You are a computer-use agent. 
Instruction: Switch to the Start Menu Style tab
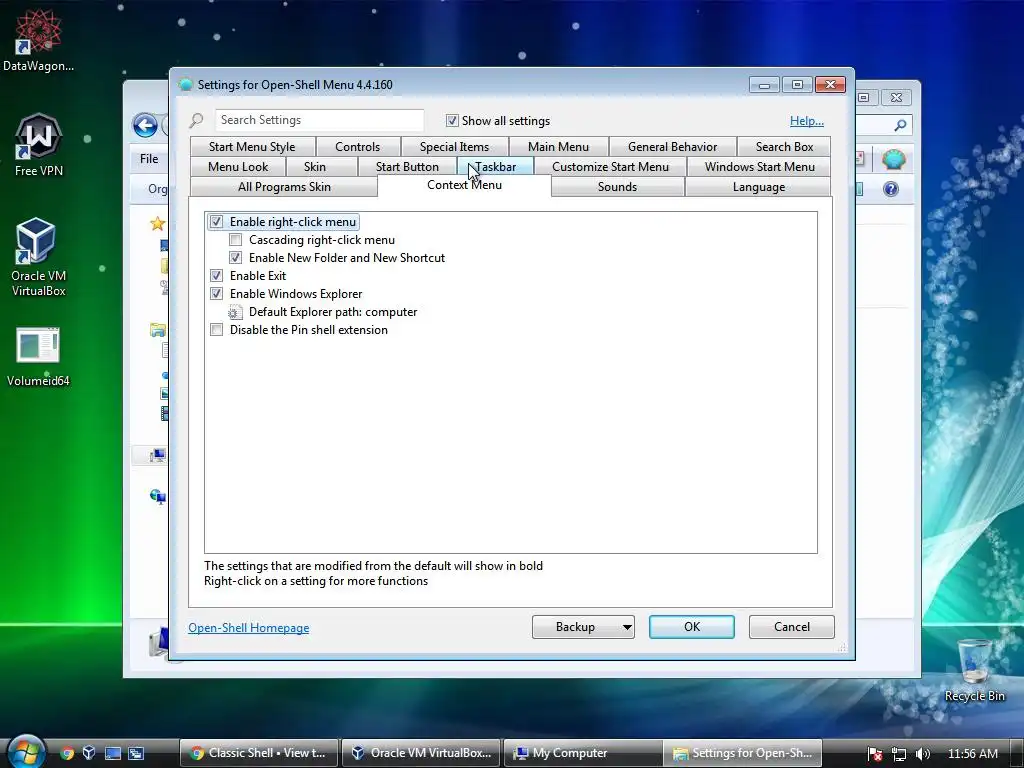(252, 146)
